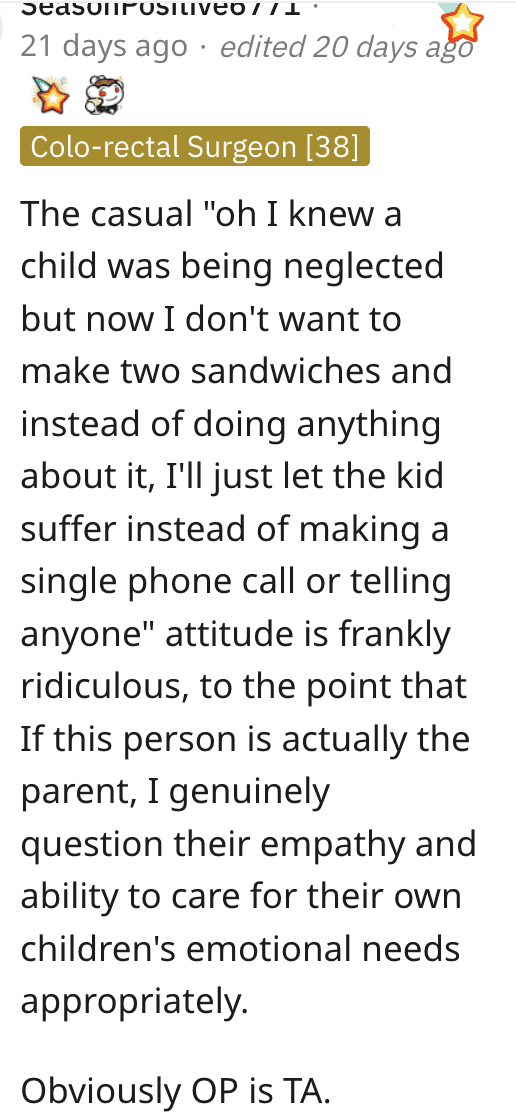The width and height of the screenshot is (516, 1118).
Task: Click the large star award icon at top right
Action: click(x=462, y=24)
